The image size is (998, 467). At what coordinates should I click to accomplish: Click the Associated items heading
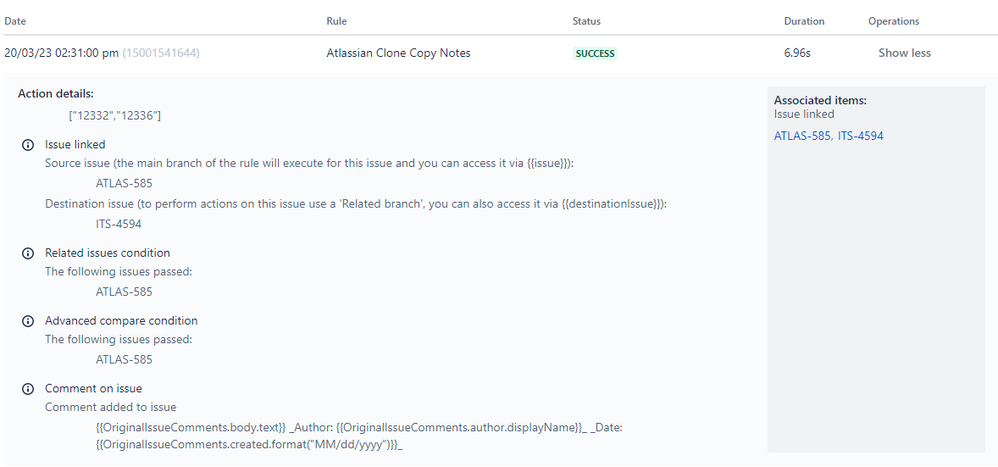[820, 101]
